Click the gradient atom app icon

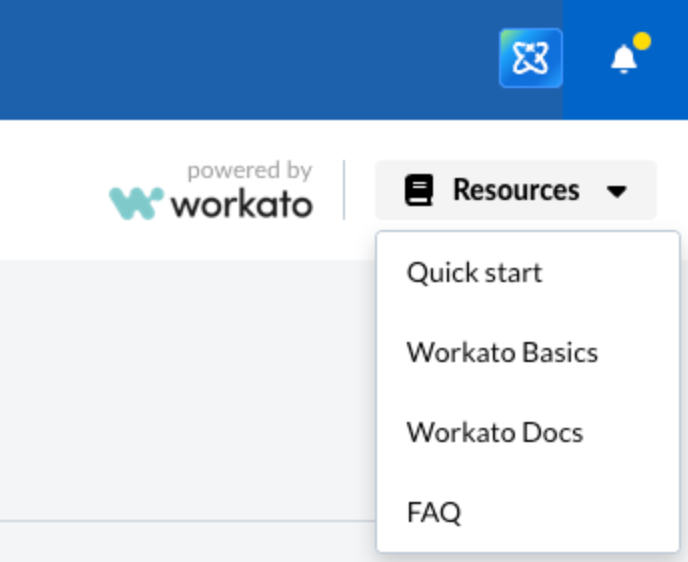click(531, 58)
